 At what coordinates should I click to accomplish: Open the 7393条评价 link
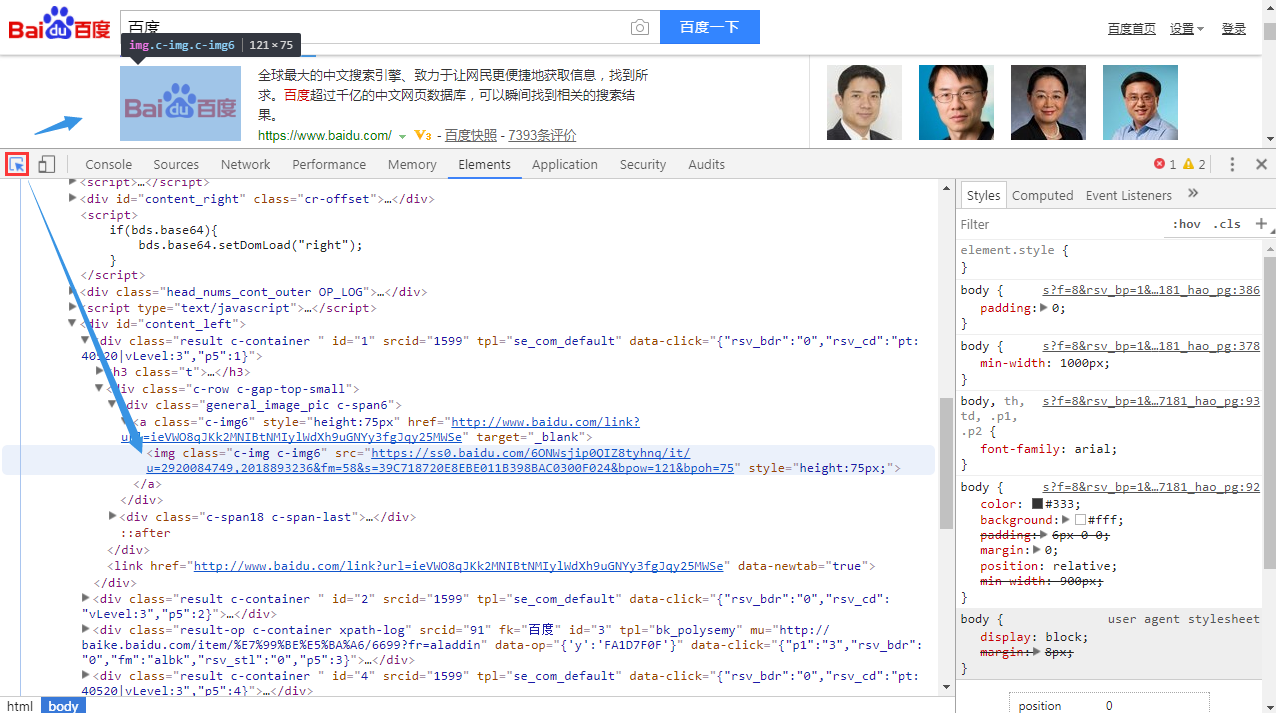coord(542,135)
